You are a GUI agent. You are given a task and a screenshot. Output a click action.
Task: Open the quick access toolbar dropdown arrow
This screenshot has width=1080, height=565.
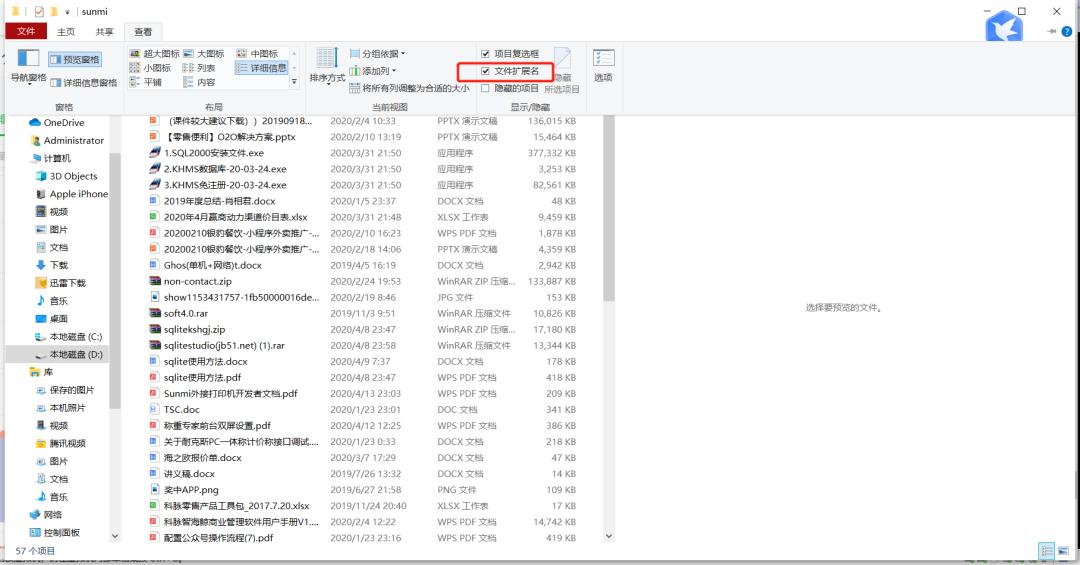[x=67, y=12]
